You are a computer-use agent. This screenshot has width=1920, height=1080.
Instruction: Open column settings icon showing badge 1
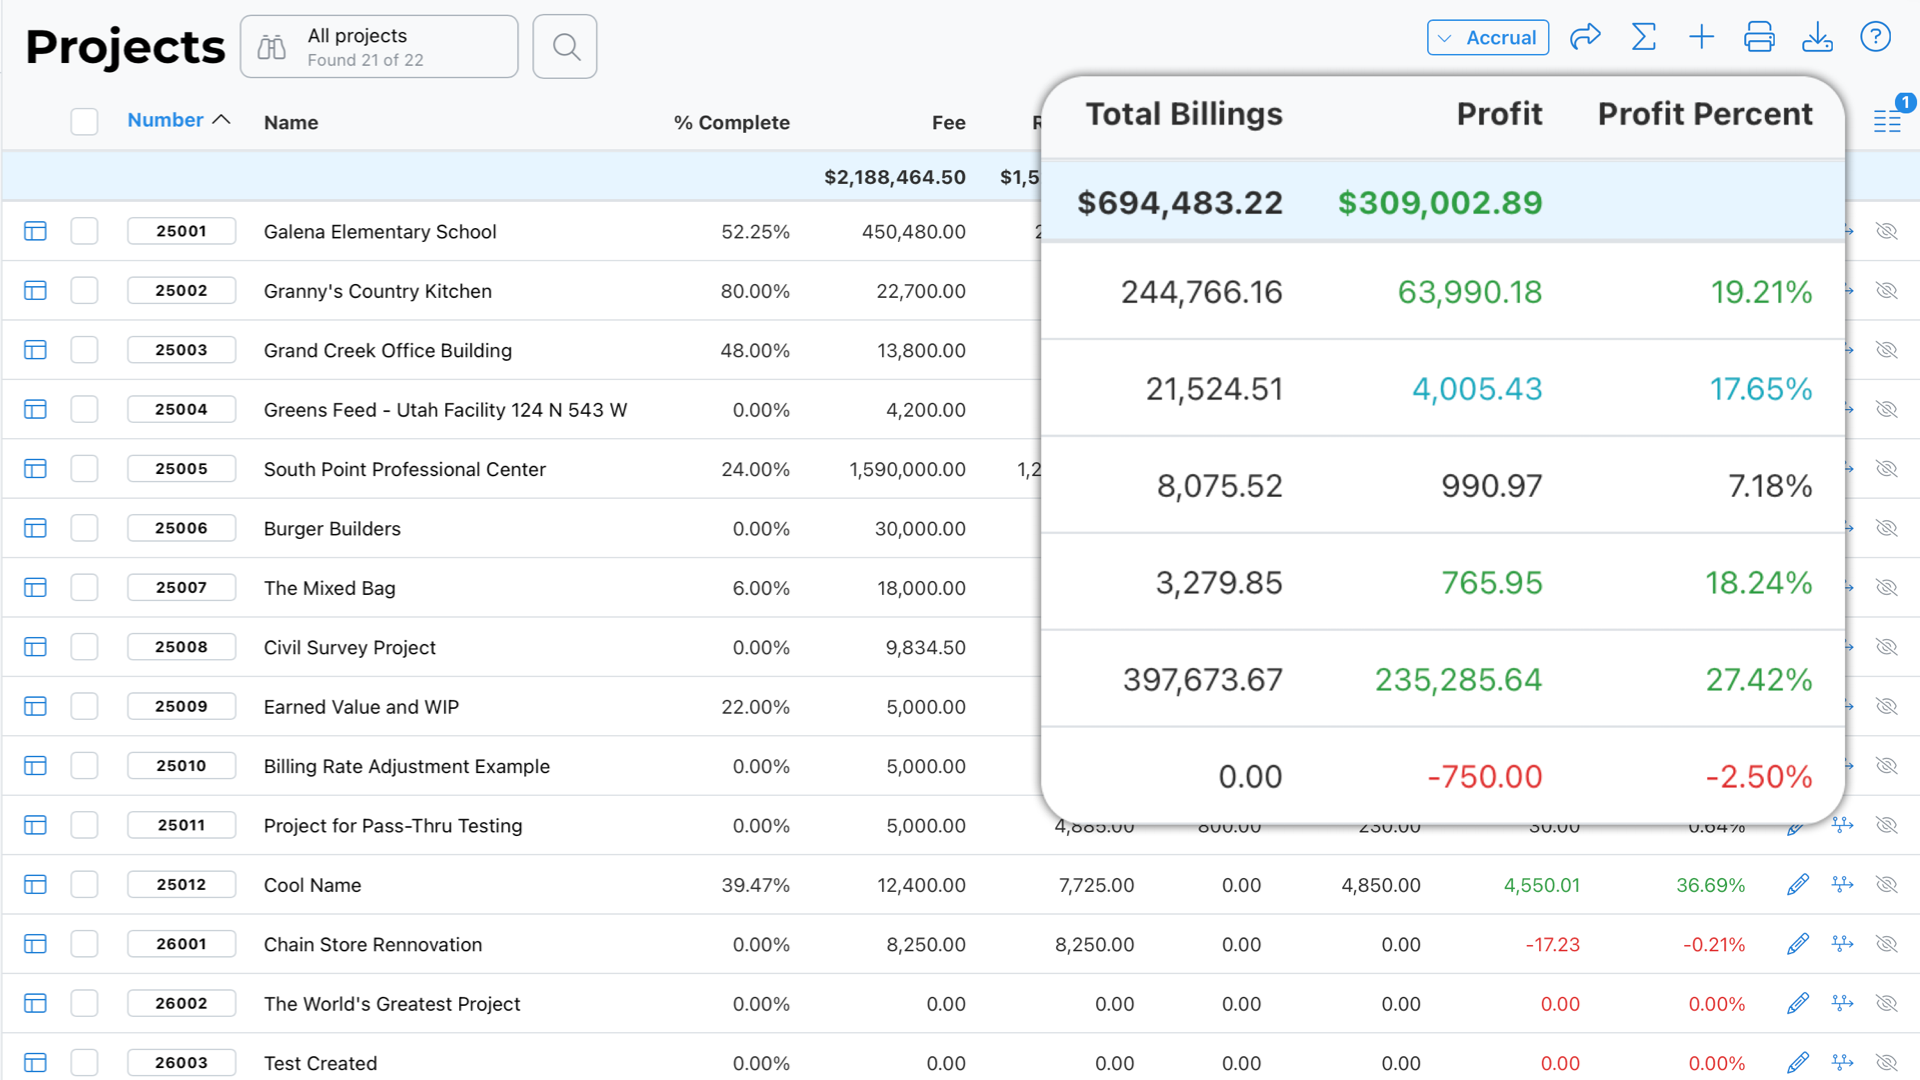1888,120
